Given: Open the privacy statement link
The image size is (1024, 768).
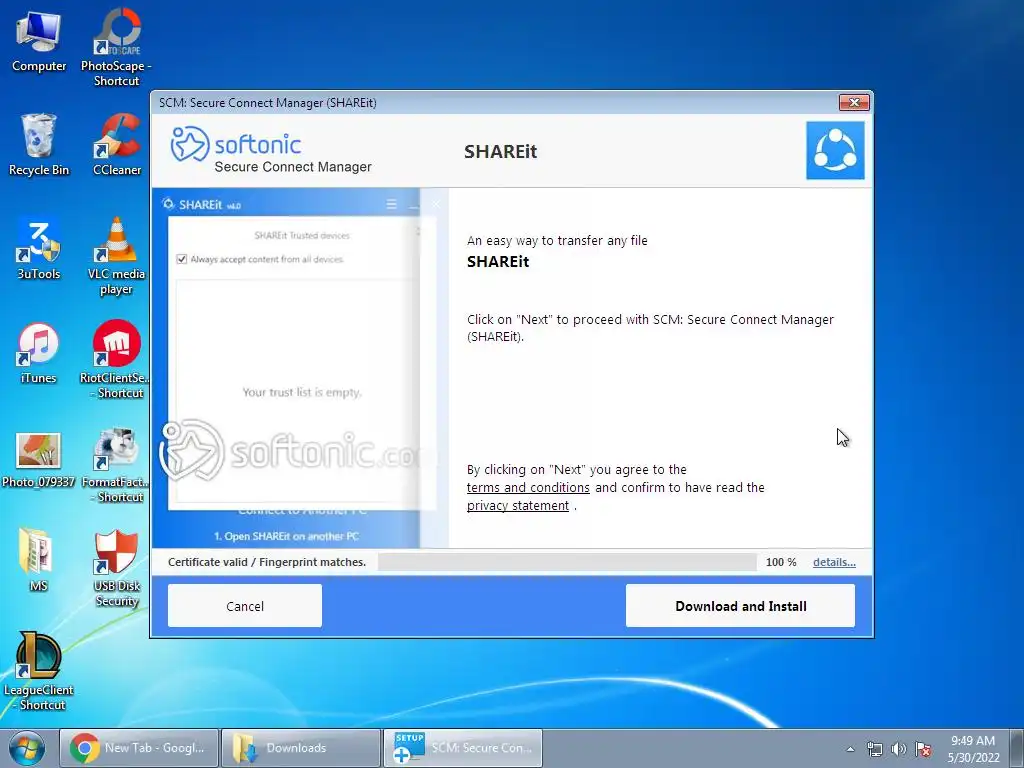Looking at the screenshot, I should 517,506.
